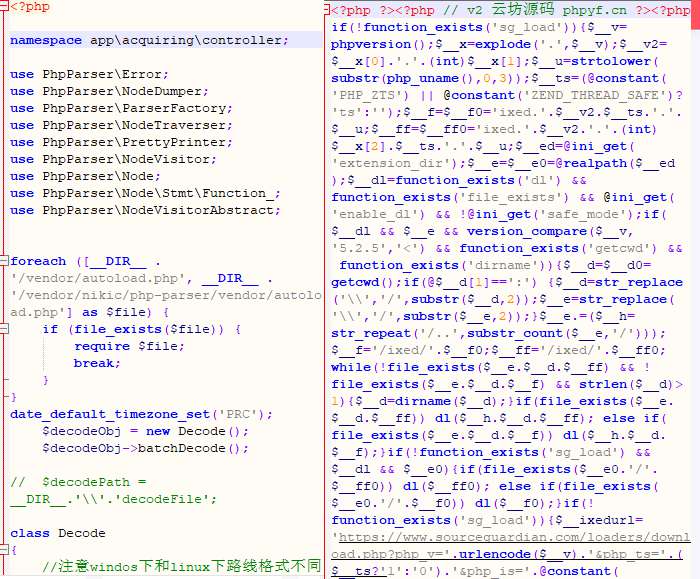Click the '$__ixedurl=' variable
700x579 pixels.
click(604, 520)
